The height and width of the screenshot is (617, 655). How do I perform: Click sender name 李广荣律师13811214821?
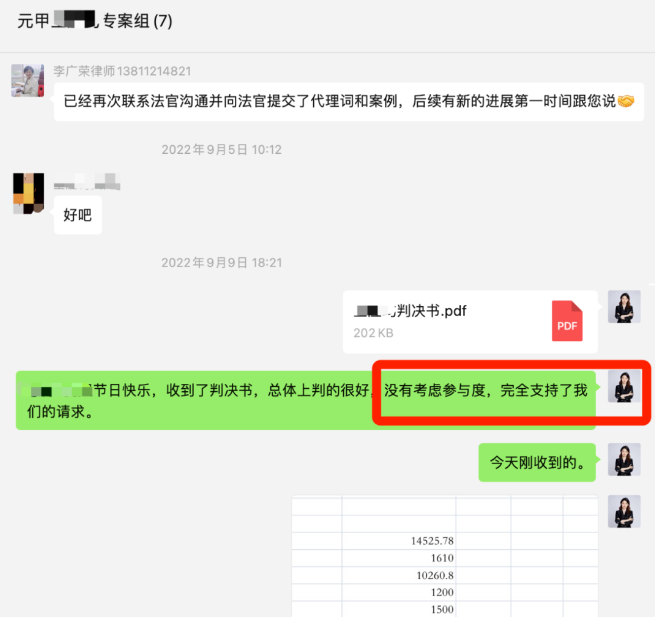[x=122, y=71]
